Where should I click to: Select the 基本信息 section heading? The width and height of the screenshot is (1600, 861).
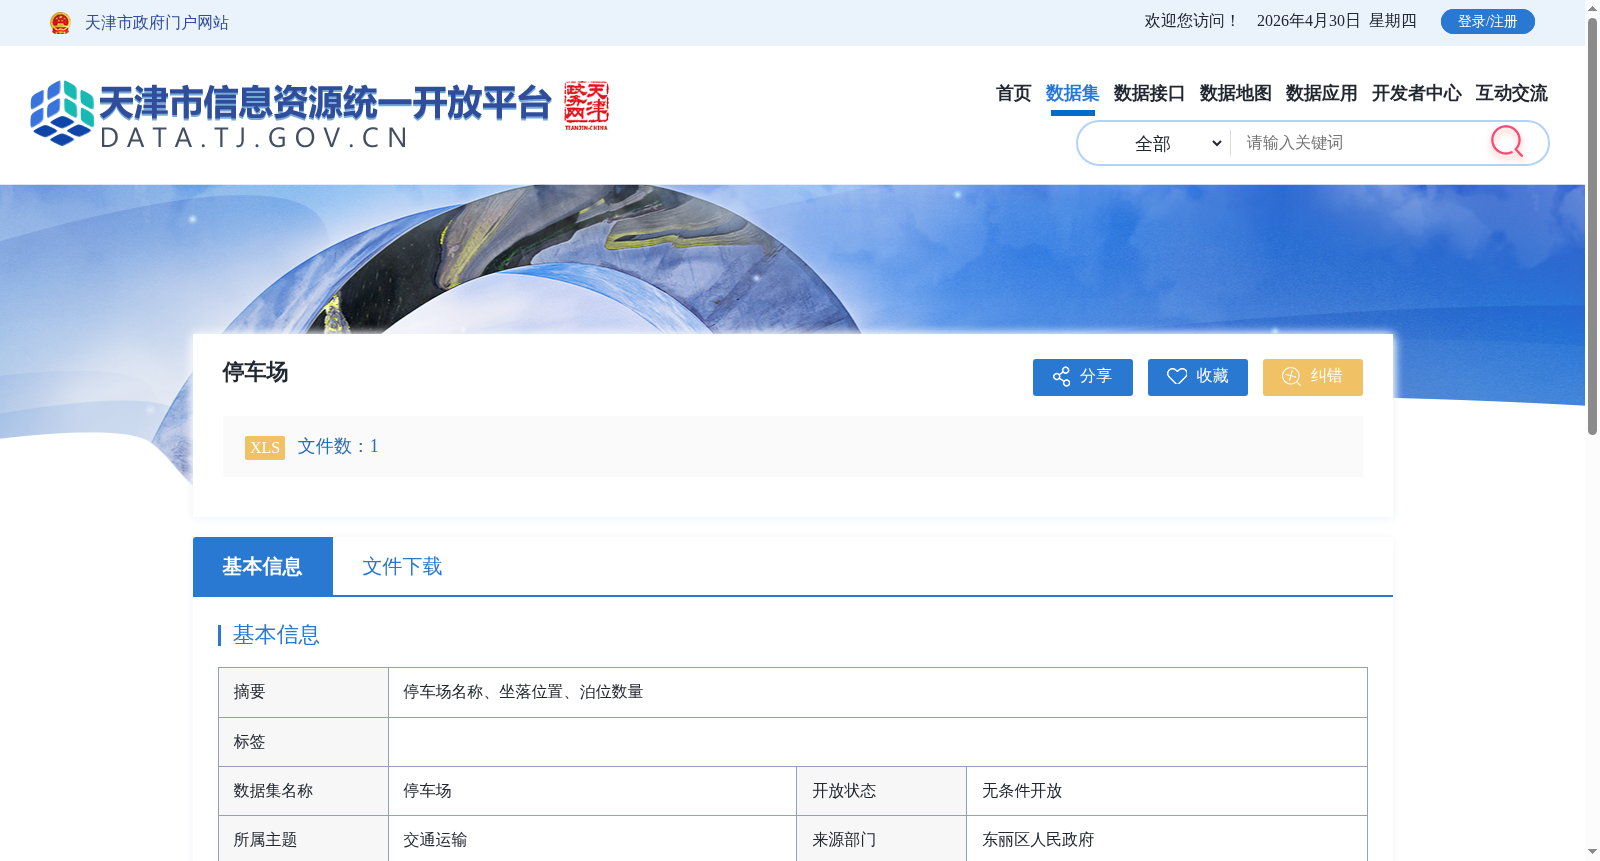click(x=276, y=635)
